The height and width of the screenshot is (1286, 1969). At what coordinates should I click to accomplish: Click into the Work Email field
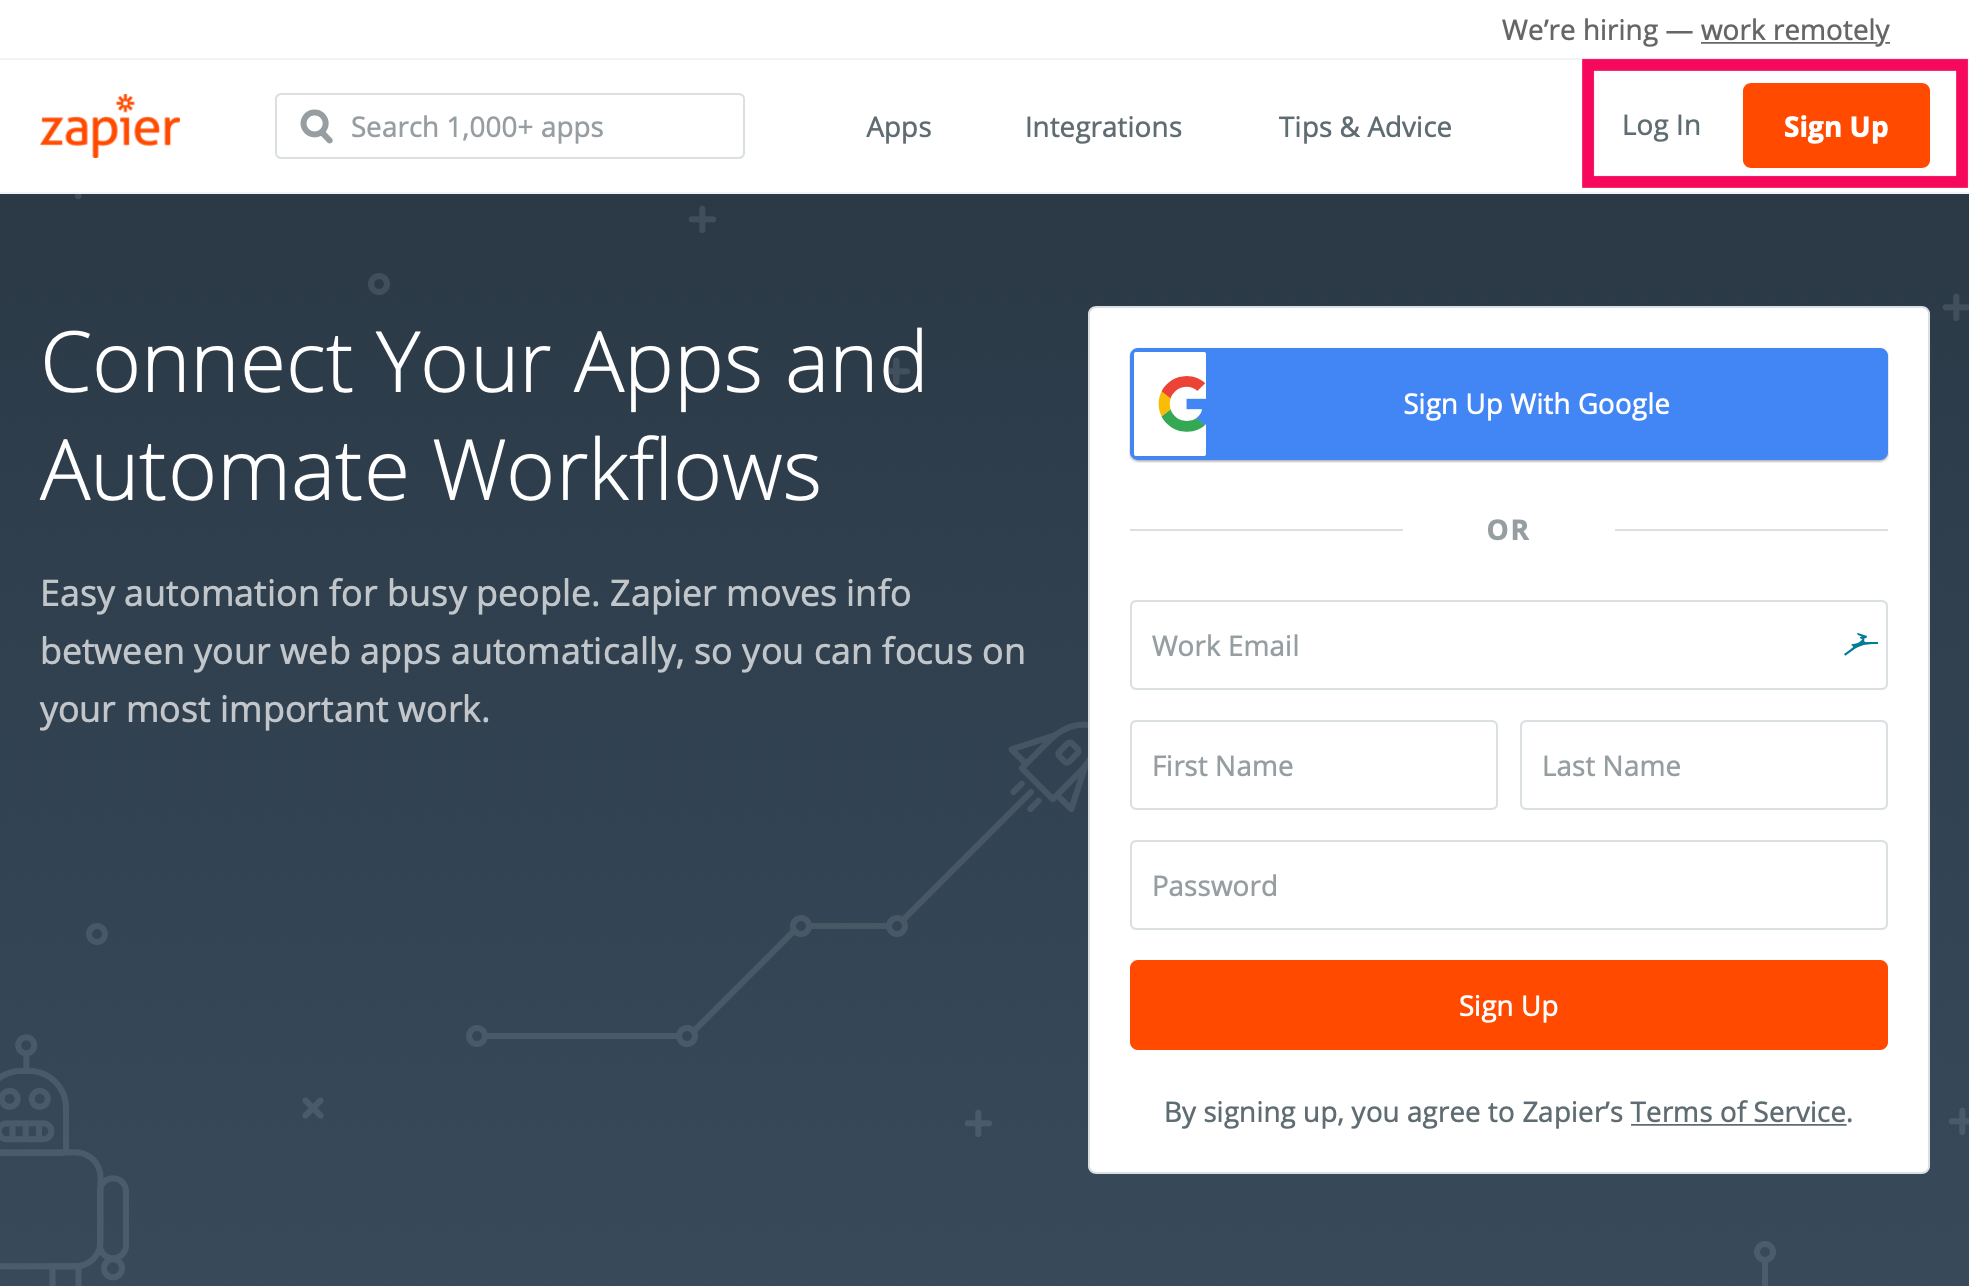coord(1509,645)
